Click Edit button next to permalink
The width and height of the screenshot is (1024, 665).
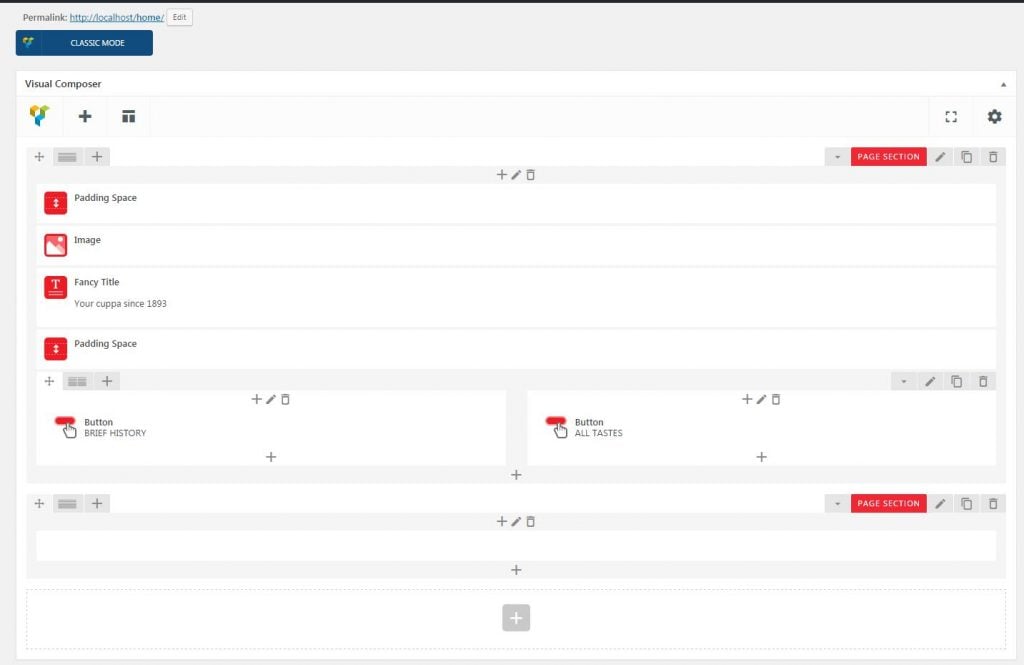[180, 17]
